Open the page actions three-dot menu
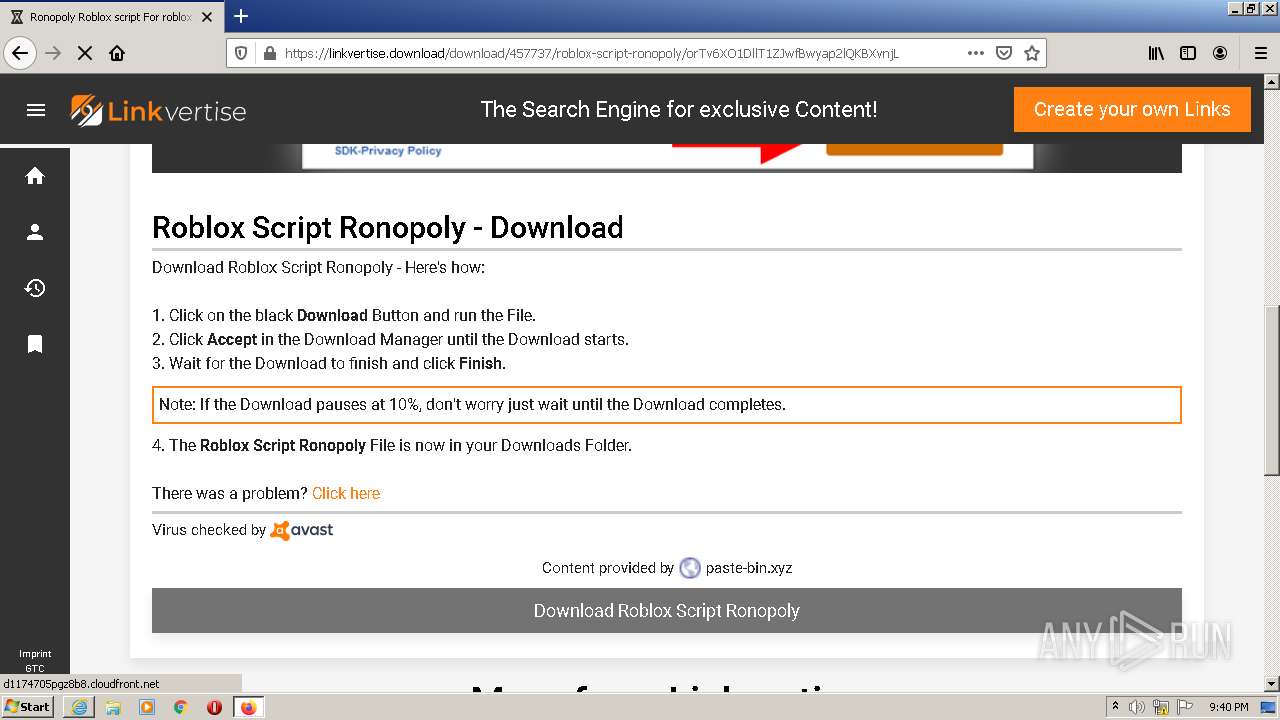 (976, 53)
